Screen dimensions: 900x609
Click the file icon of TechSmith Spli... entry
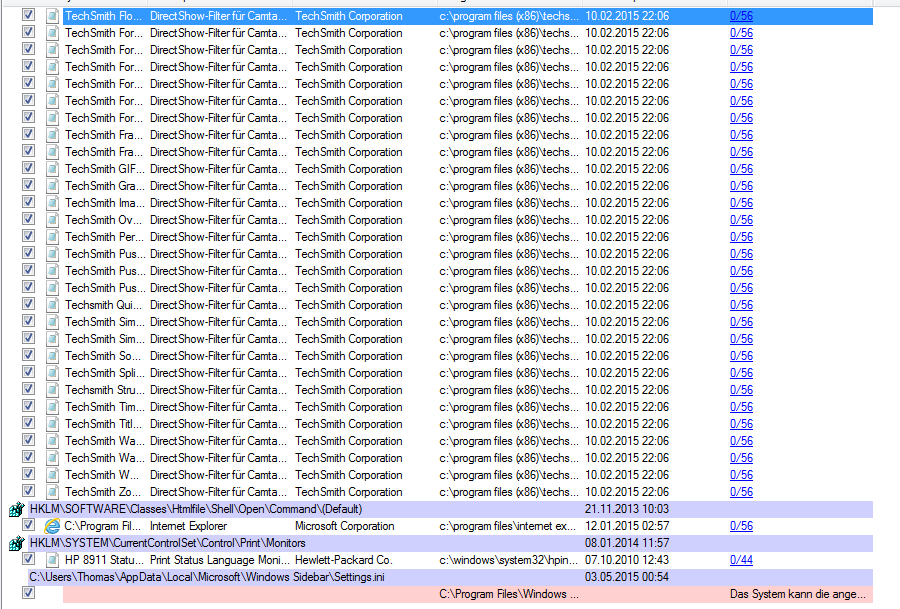[x=52, y=373]
